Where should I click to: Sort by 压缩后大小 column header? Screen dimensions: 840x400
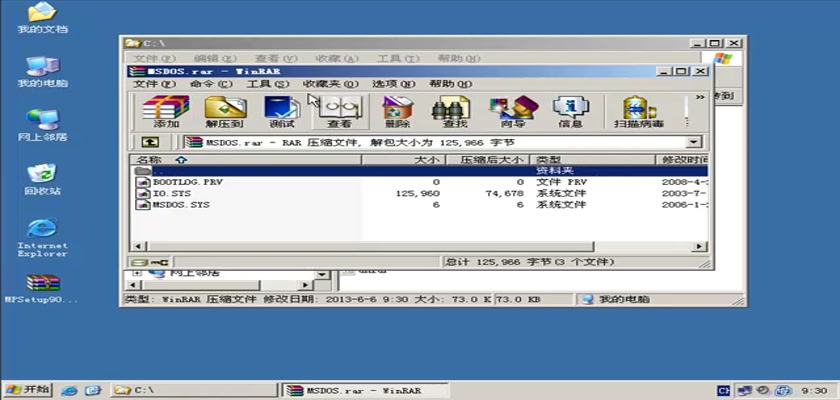point(488,160)
